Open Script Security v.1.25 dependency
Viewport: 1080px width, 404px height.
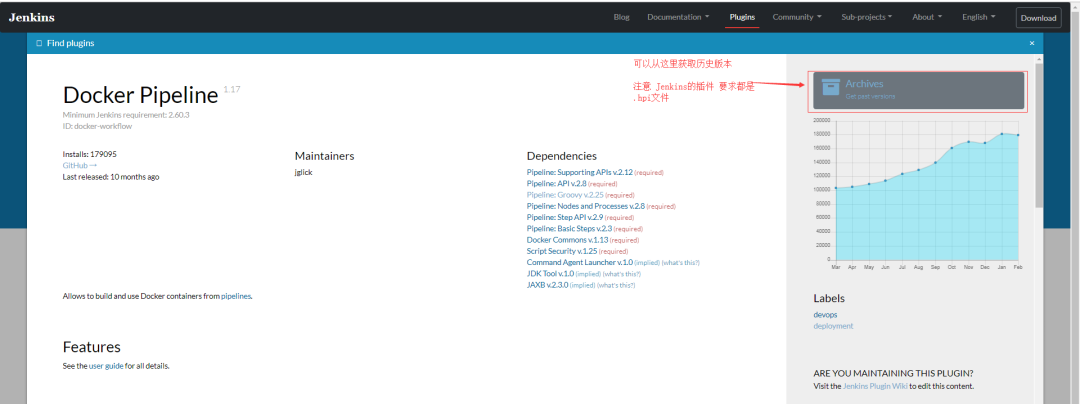562,251
